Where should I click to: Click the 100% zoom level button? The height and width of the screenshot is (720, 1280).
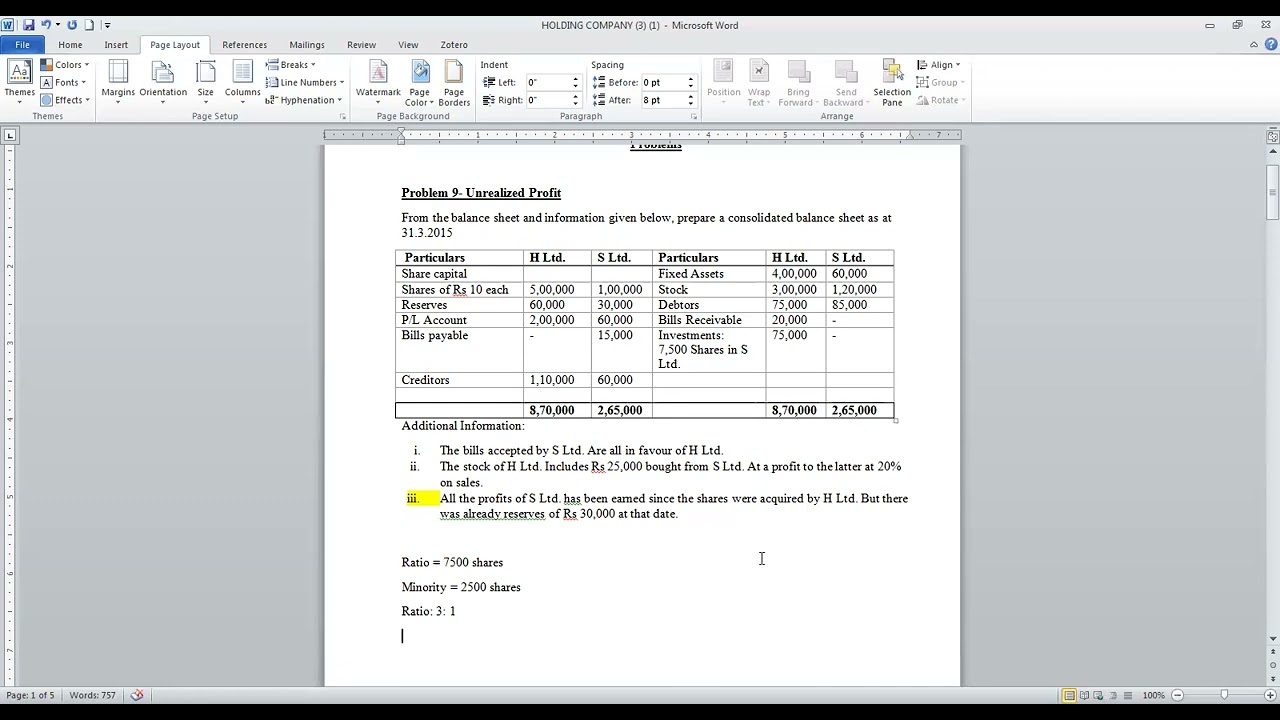[x=1153, y=695]
